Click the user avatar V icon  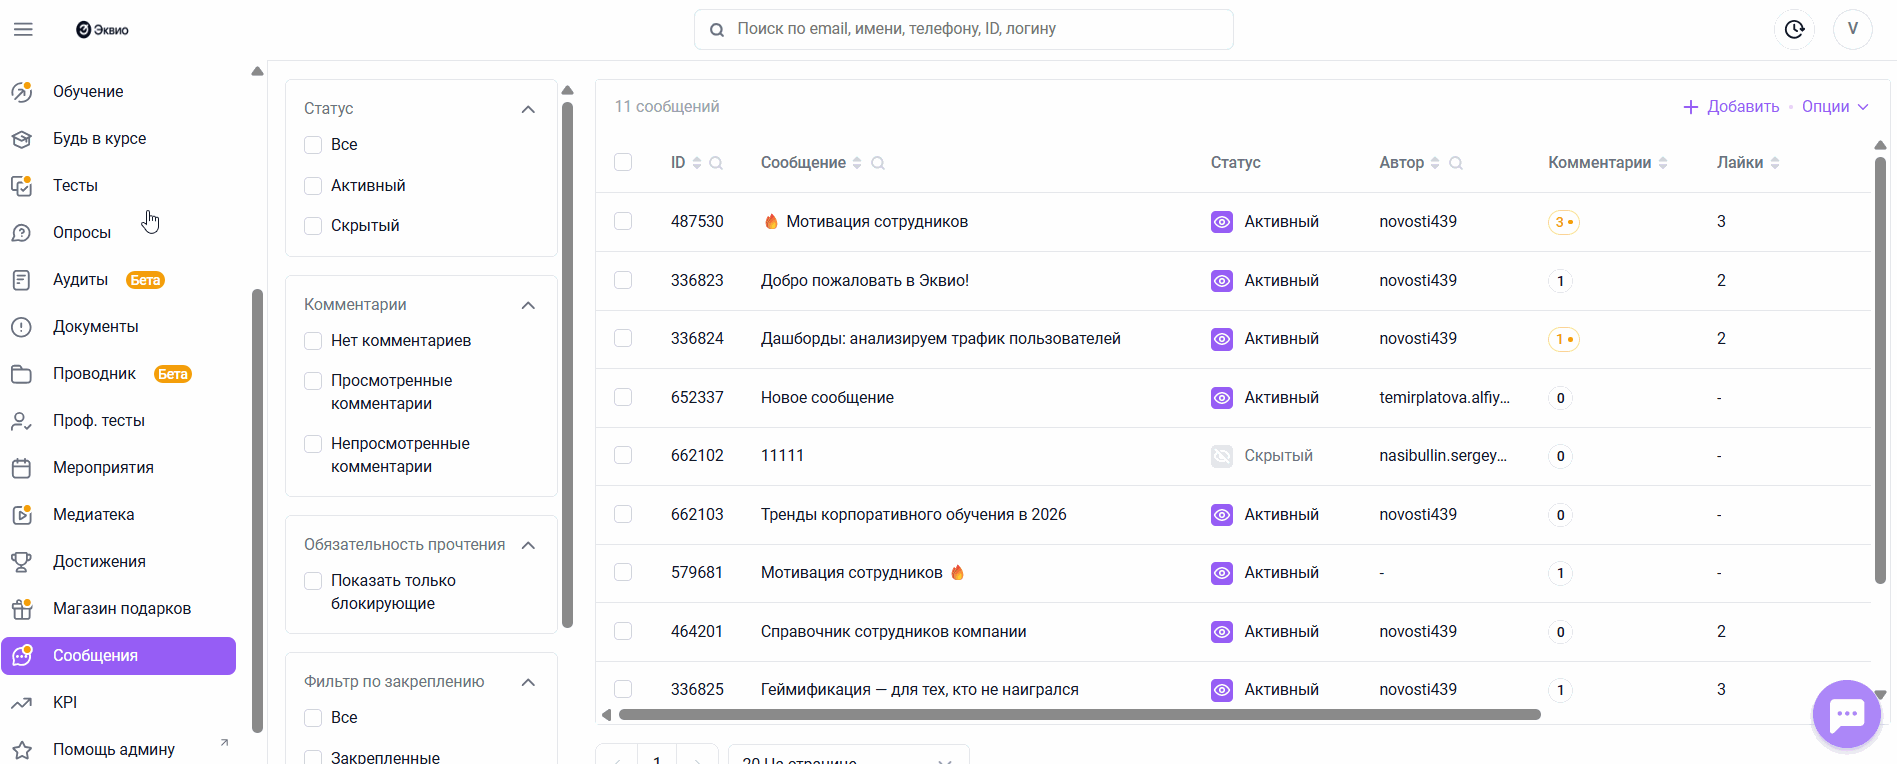(x=1852, y=30)
